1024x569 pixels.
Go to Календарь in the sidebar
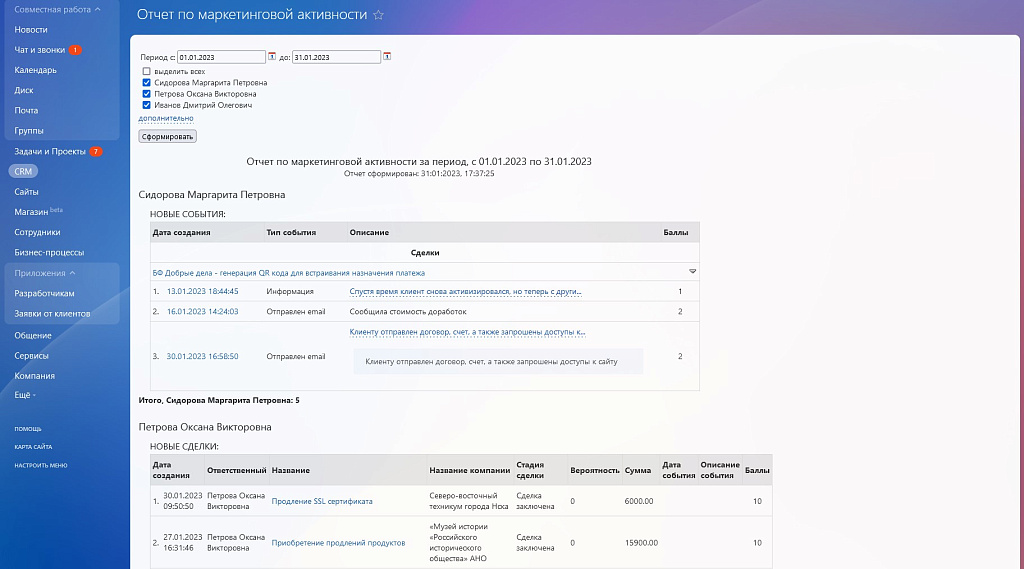click(x=35, y=70)
